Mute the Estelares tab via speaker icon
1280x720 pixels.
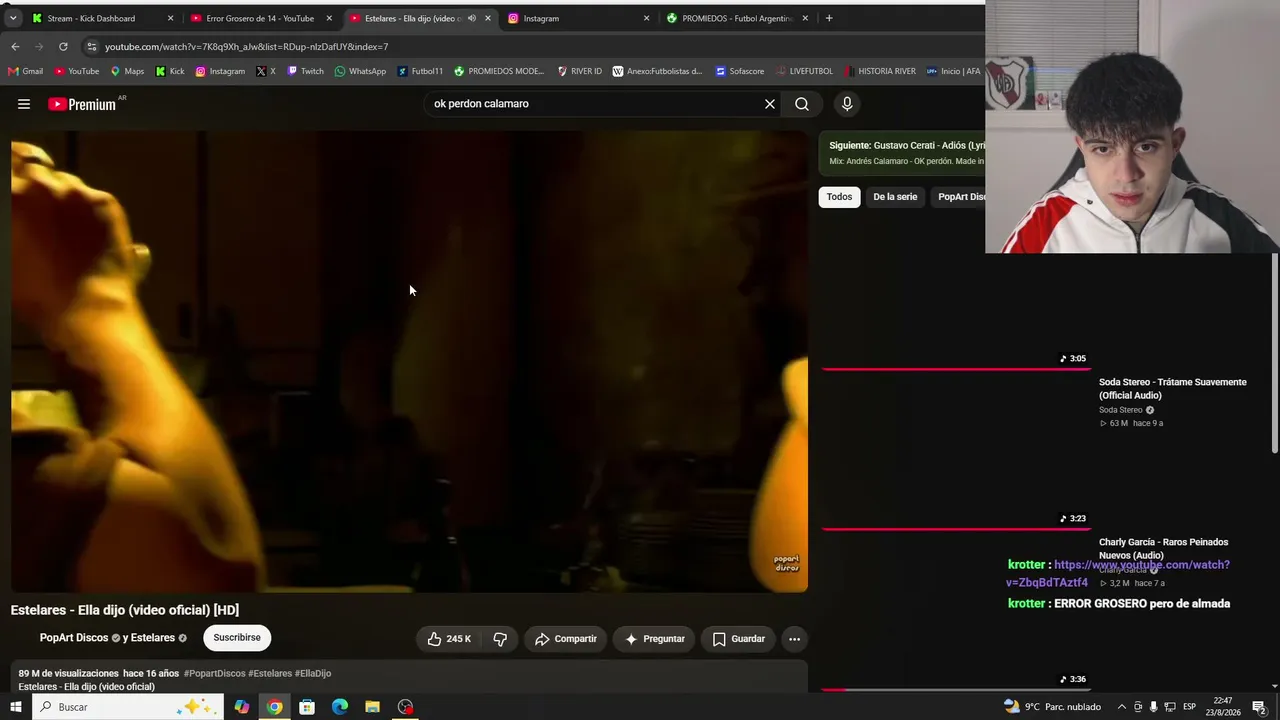472,18
